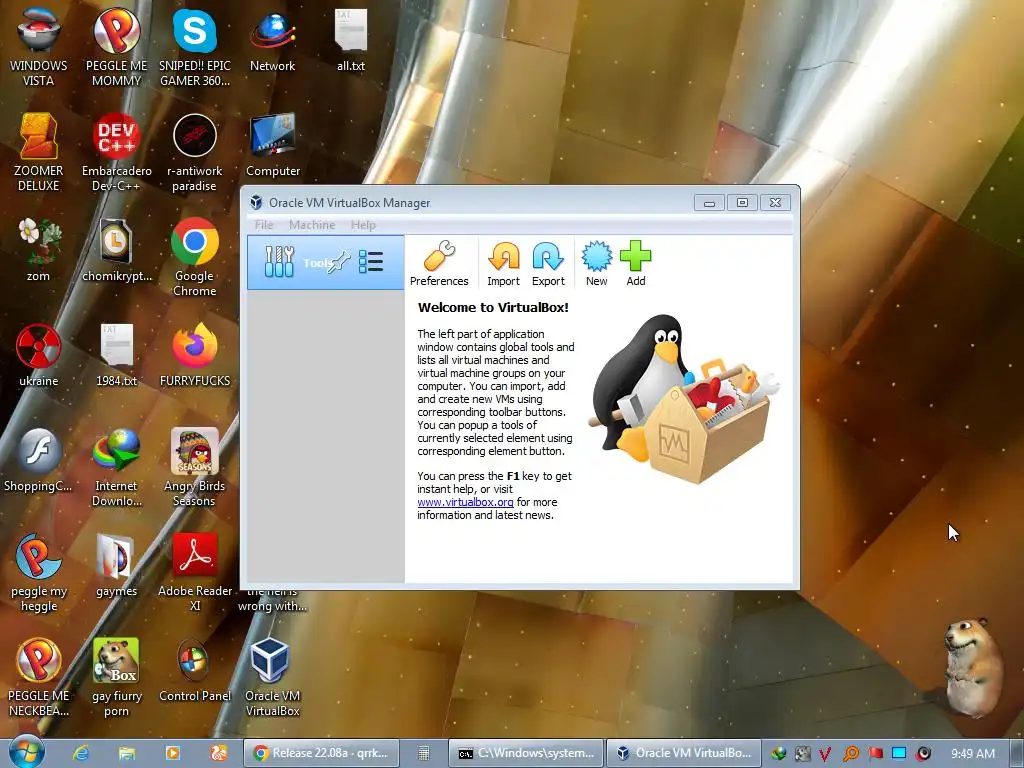Select the zom flower icon
Screen dimensions: 1024x768
39,250
